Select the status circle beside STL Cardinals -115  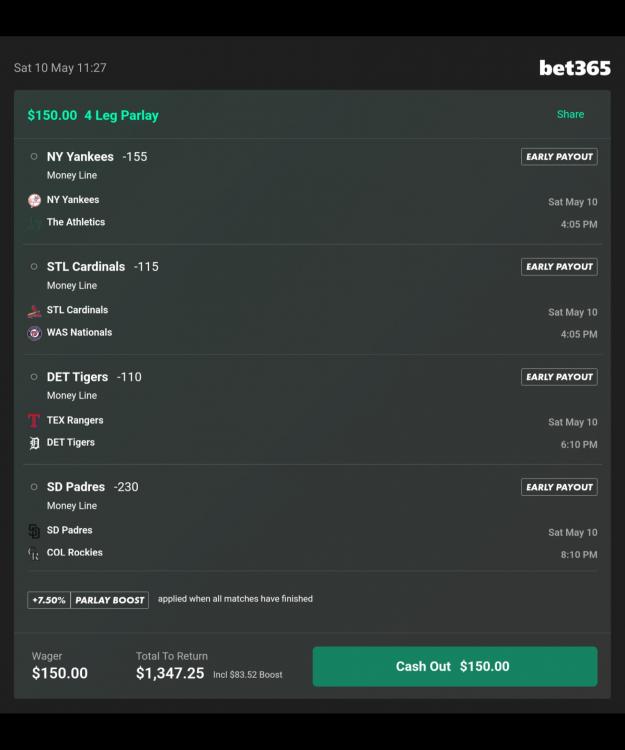coord(34,267)
